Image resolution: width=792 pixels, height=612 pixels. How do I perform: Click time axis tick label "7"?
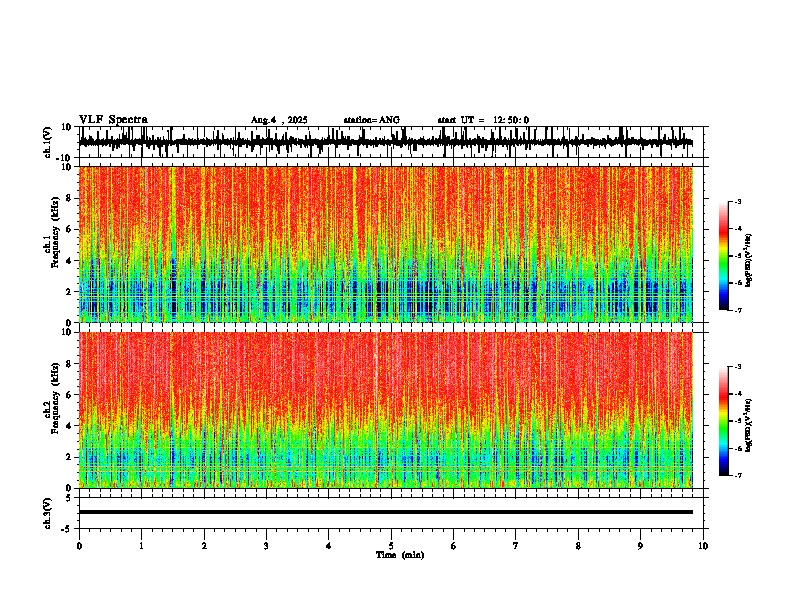pos(516,546)
